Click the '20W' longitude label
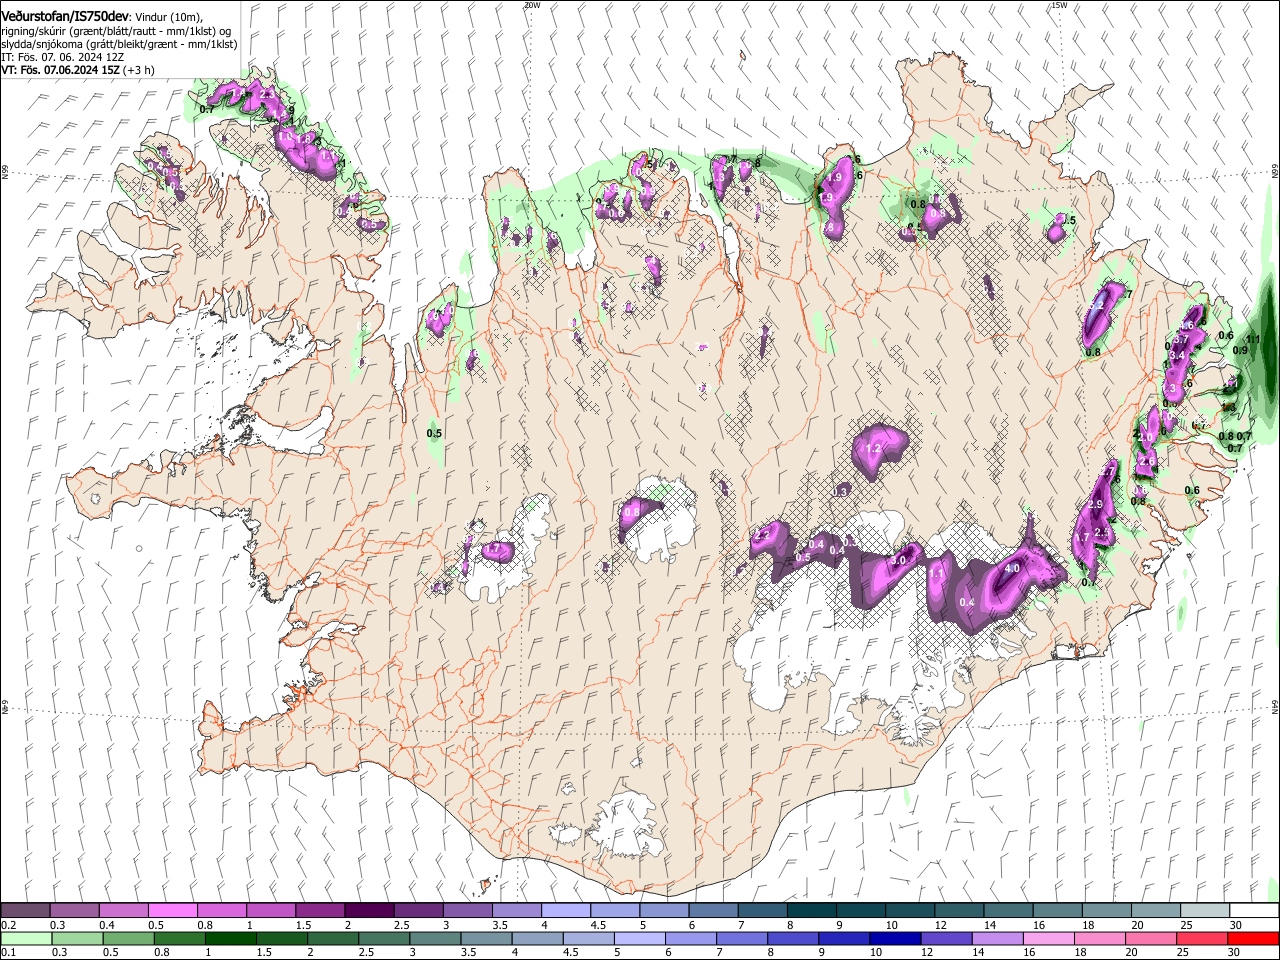This screenshot has height=960, width=1280. tap(532, 5)
